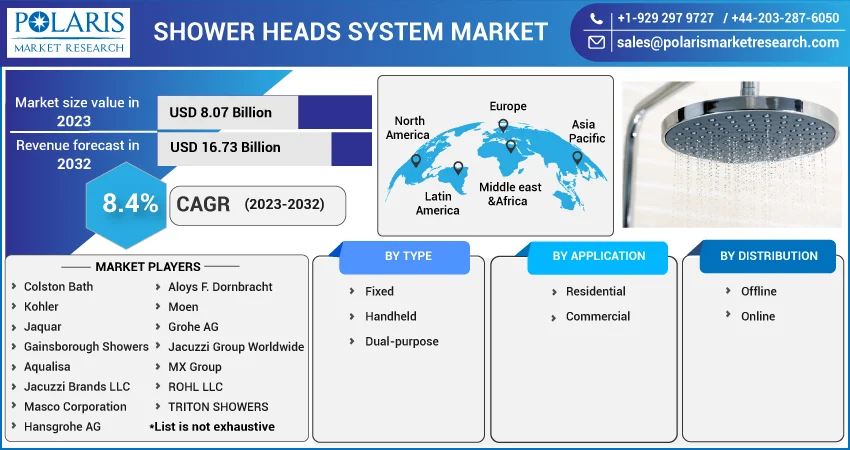Select the Fixed type entry

point(379,292)
